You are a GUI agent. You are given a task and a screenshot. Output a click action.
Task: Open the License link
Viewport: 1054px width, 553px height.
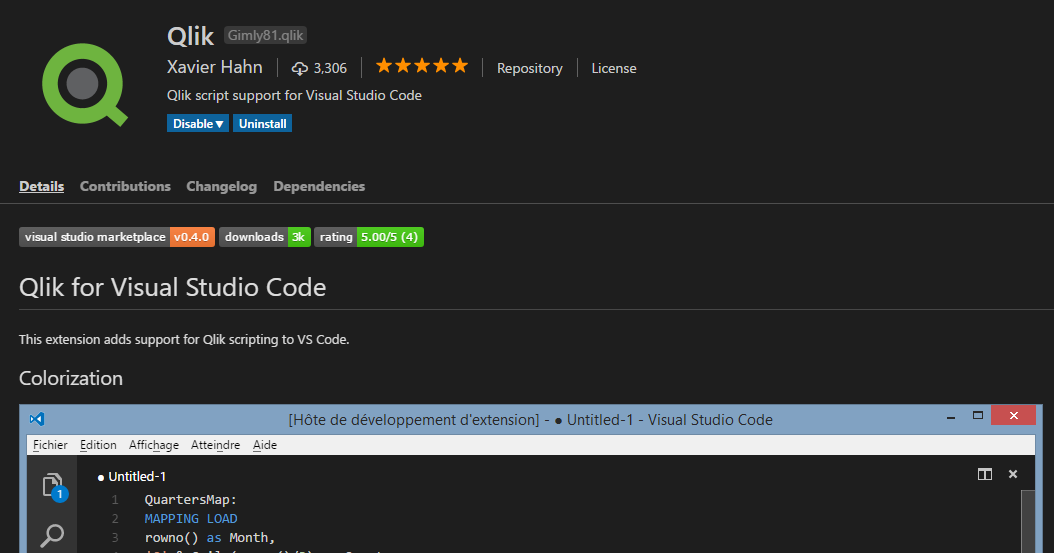[x=614, y=69]
